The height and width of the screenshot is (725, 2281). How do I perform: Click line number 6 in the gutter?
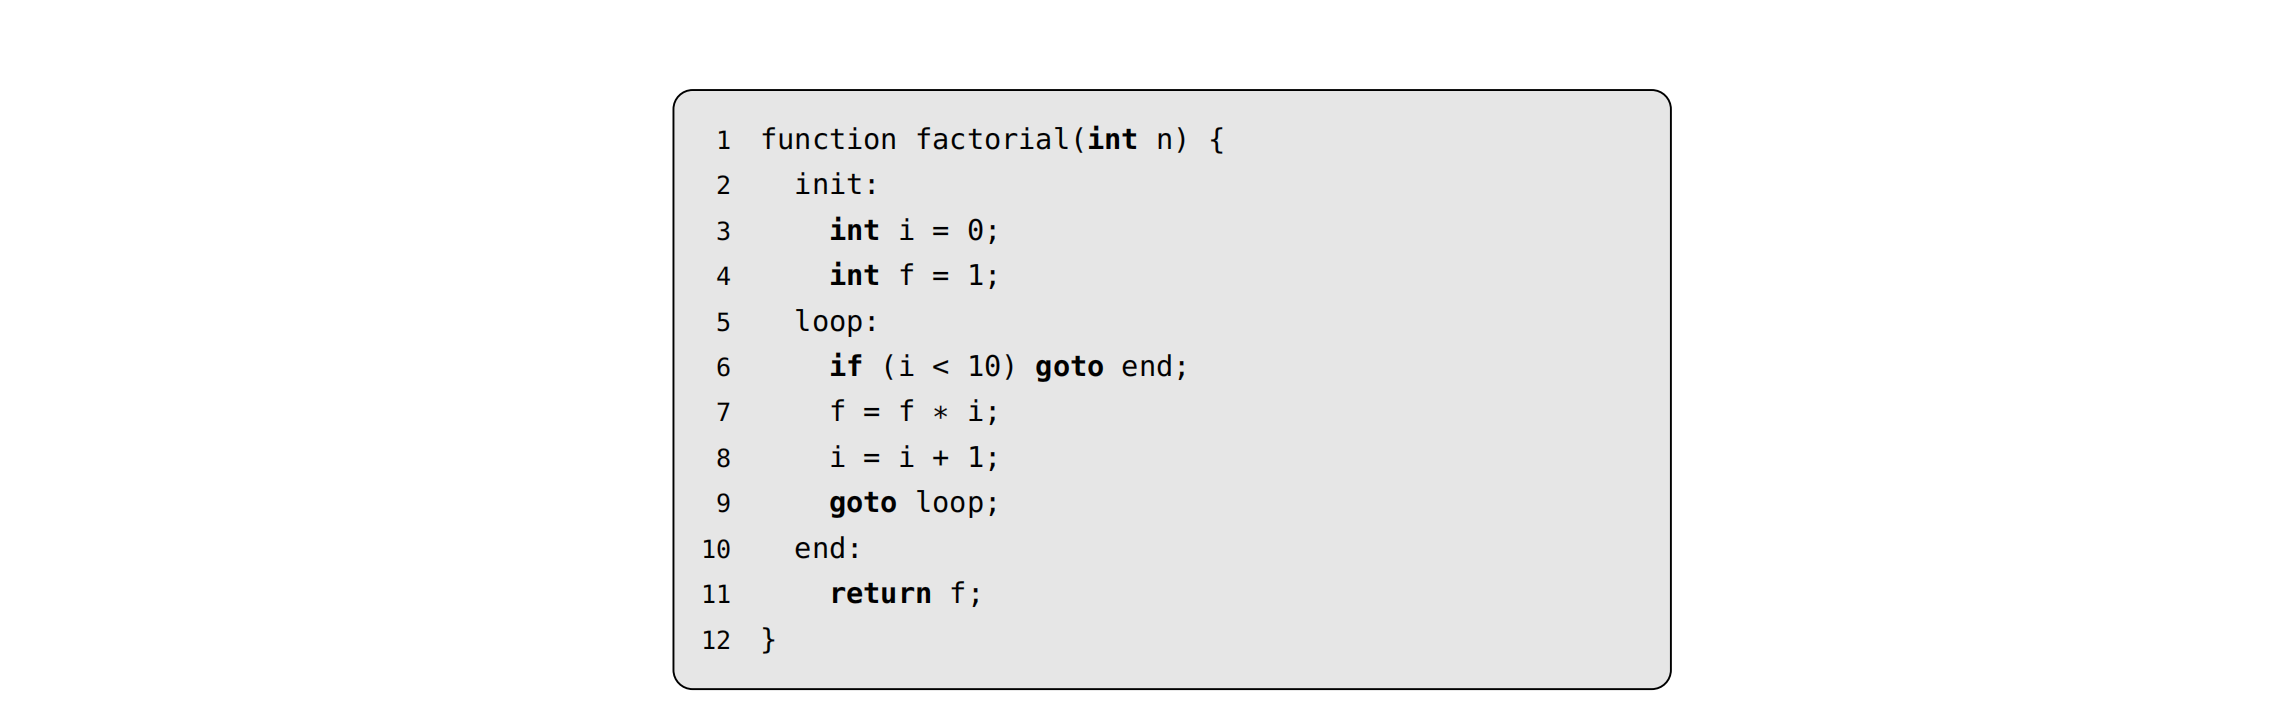coord(723,367)
